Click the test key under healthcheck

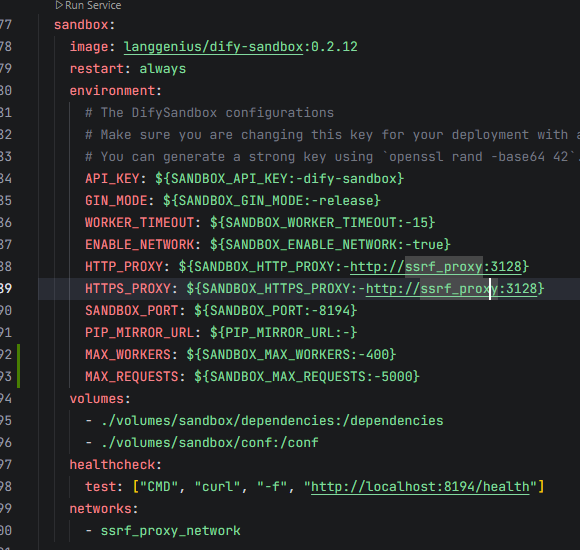coord(100,486)
